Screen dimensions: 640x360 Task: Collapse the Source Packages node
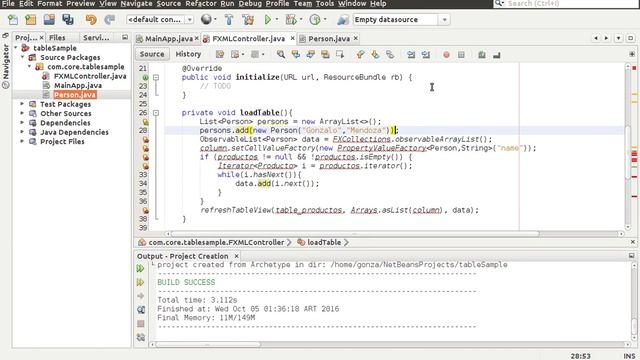[x=22, y=57]
